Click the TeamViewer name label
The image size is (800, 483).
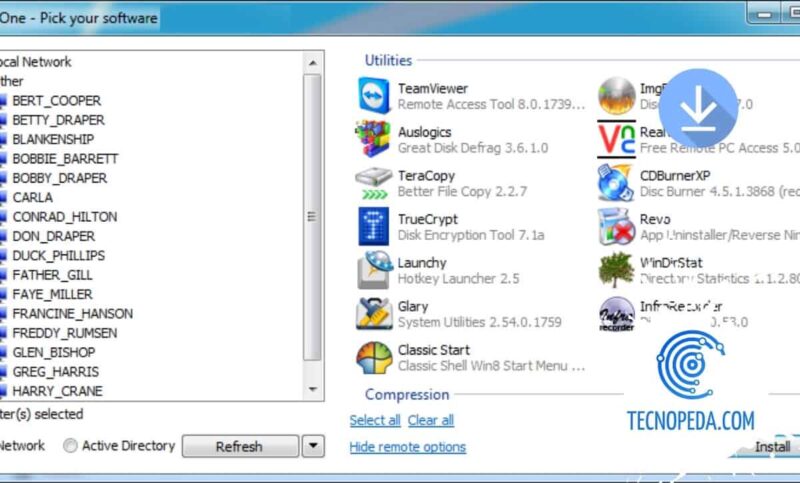pos(433,89)
